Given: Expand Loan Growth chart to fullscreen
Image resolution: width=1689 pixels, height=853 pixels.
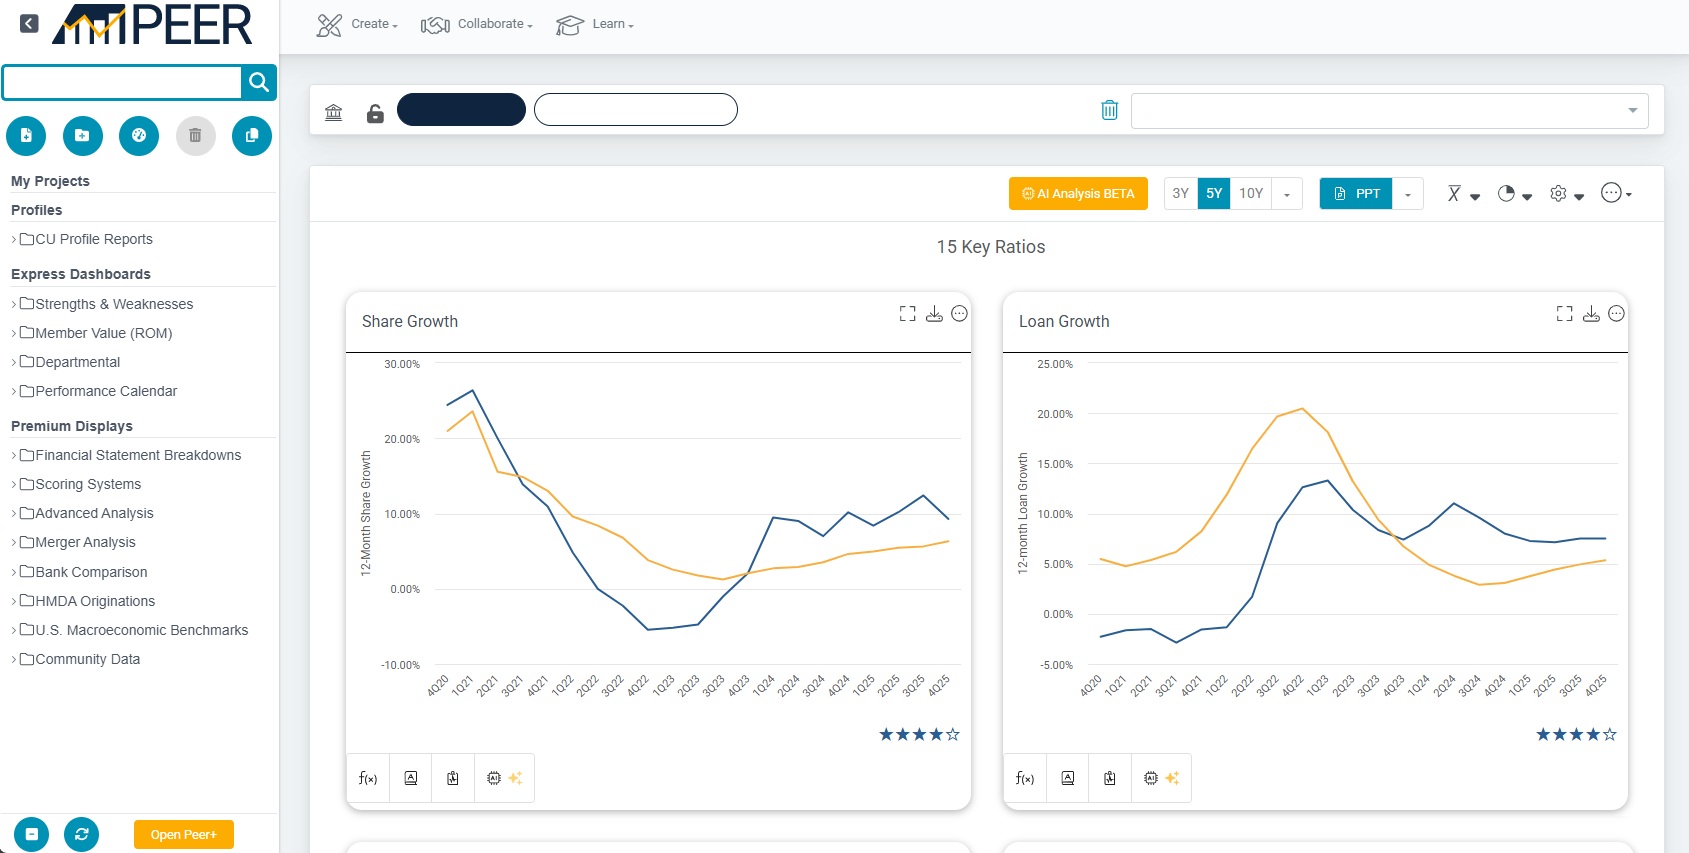Looking at the screenshot, I should coord(1564,314).
